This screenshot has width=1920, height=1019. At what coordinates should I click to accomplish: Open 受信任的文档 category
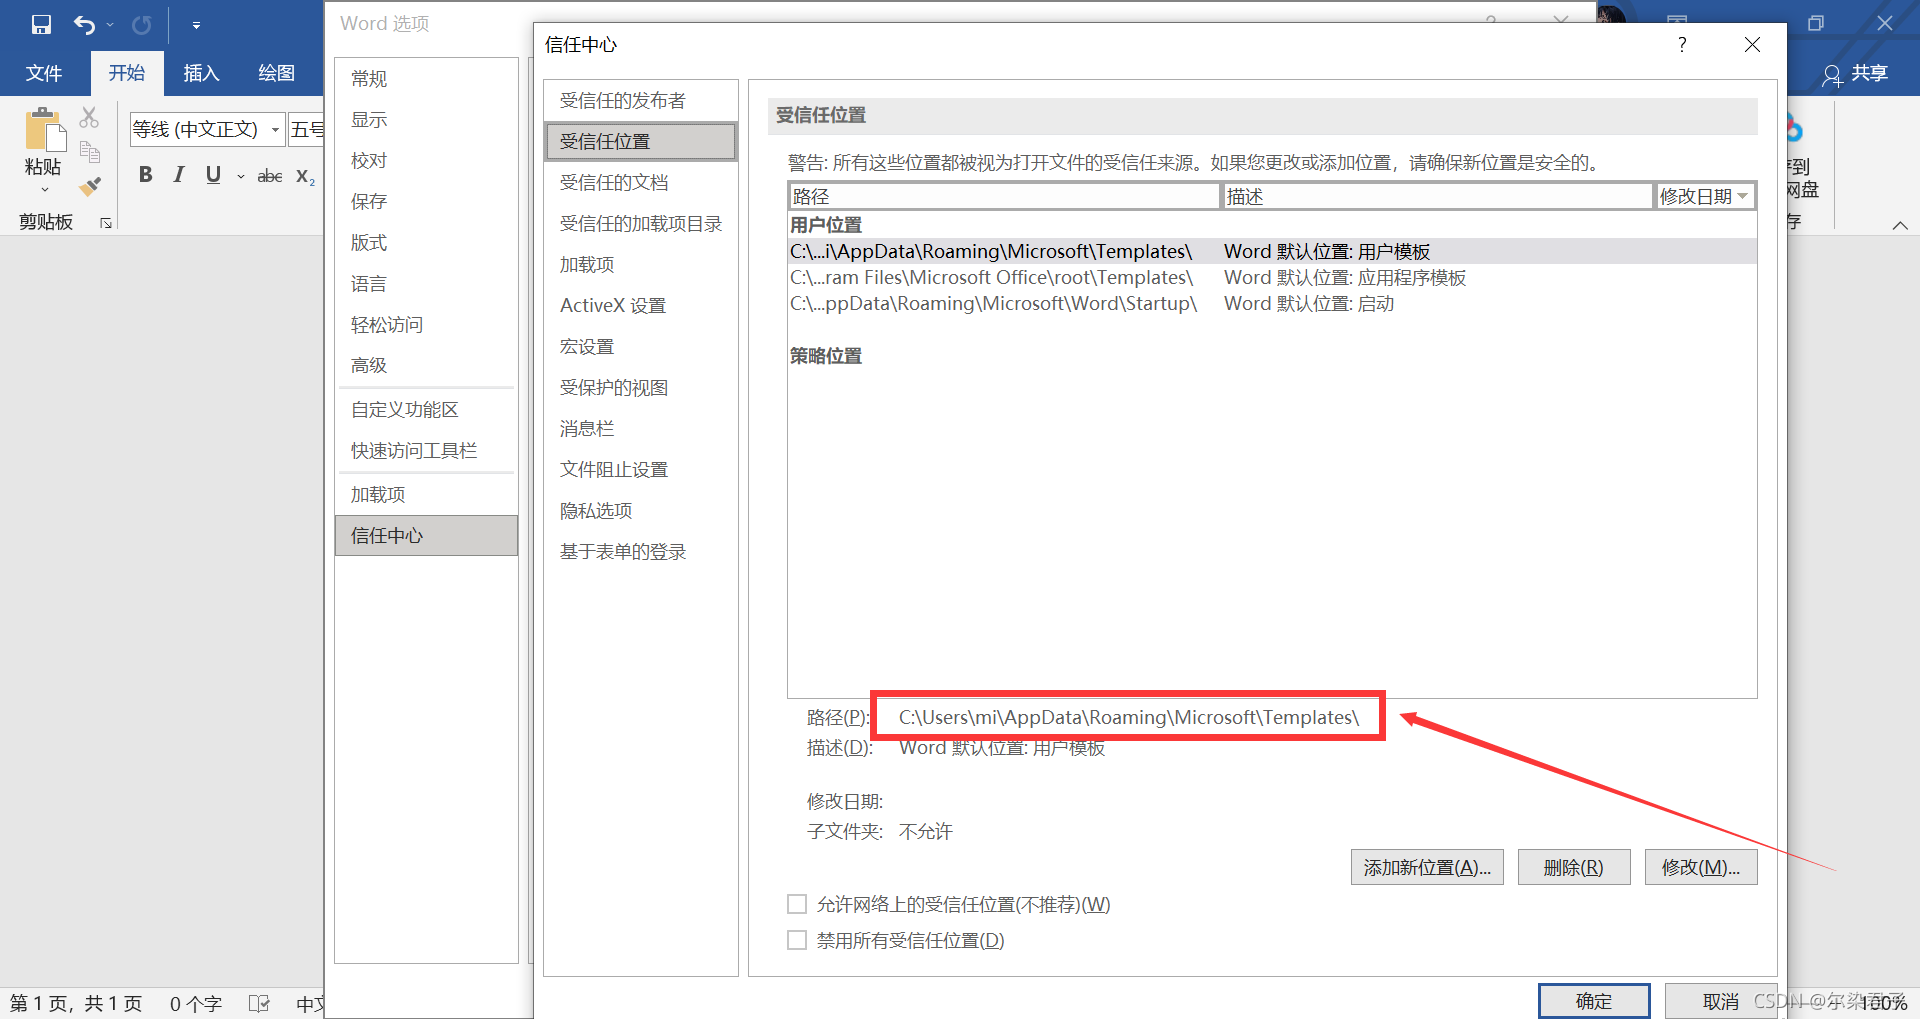[x=640, y=183]
